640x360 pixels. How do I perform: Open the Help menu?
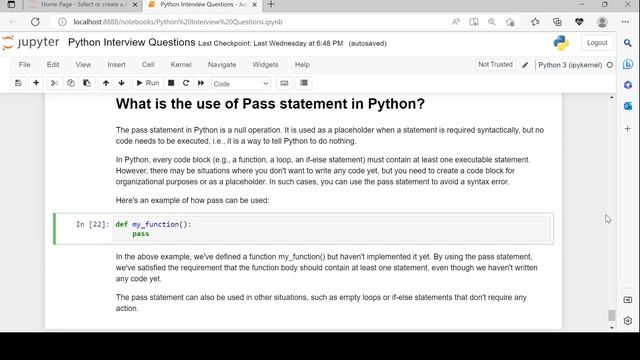302,64
